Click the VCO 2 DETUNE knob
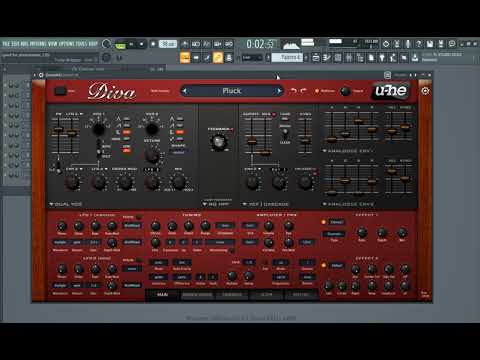This screenshot has width=480, height=360. tap(152, 154)
